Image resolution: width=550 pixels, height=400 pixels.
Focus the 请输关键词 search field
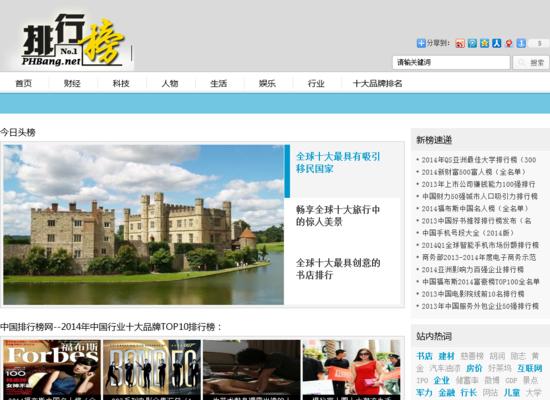[451, 62]
